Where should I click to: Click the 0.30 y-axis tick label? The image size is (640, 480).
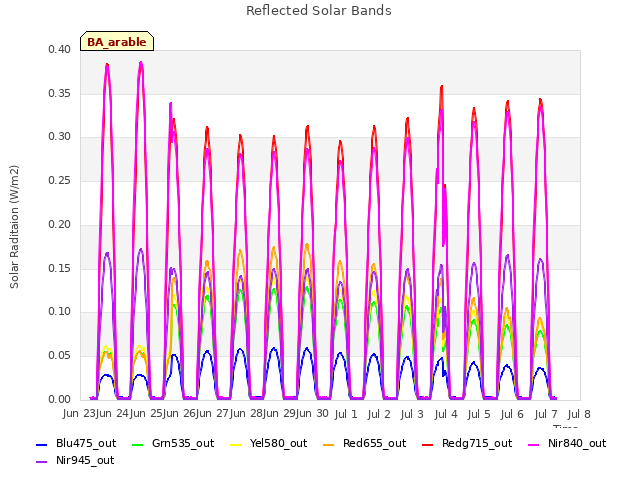59,137
